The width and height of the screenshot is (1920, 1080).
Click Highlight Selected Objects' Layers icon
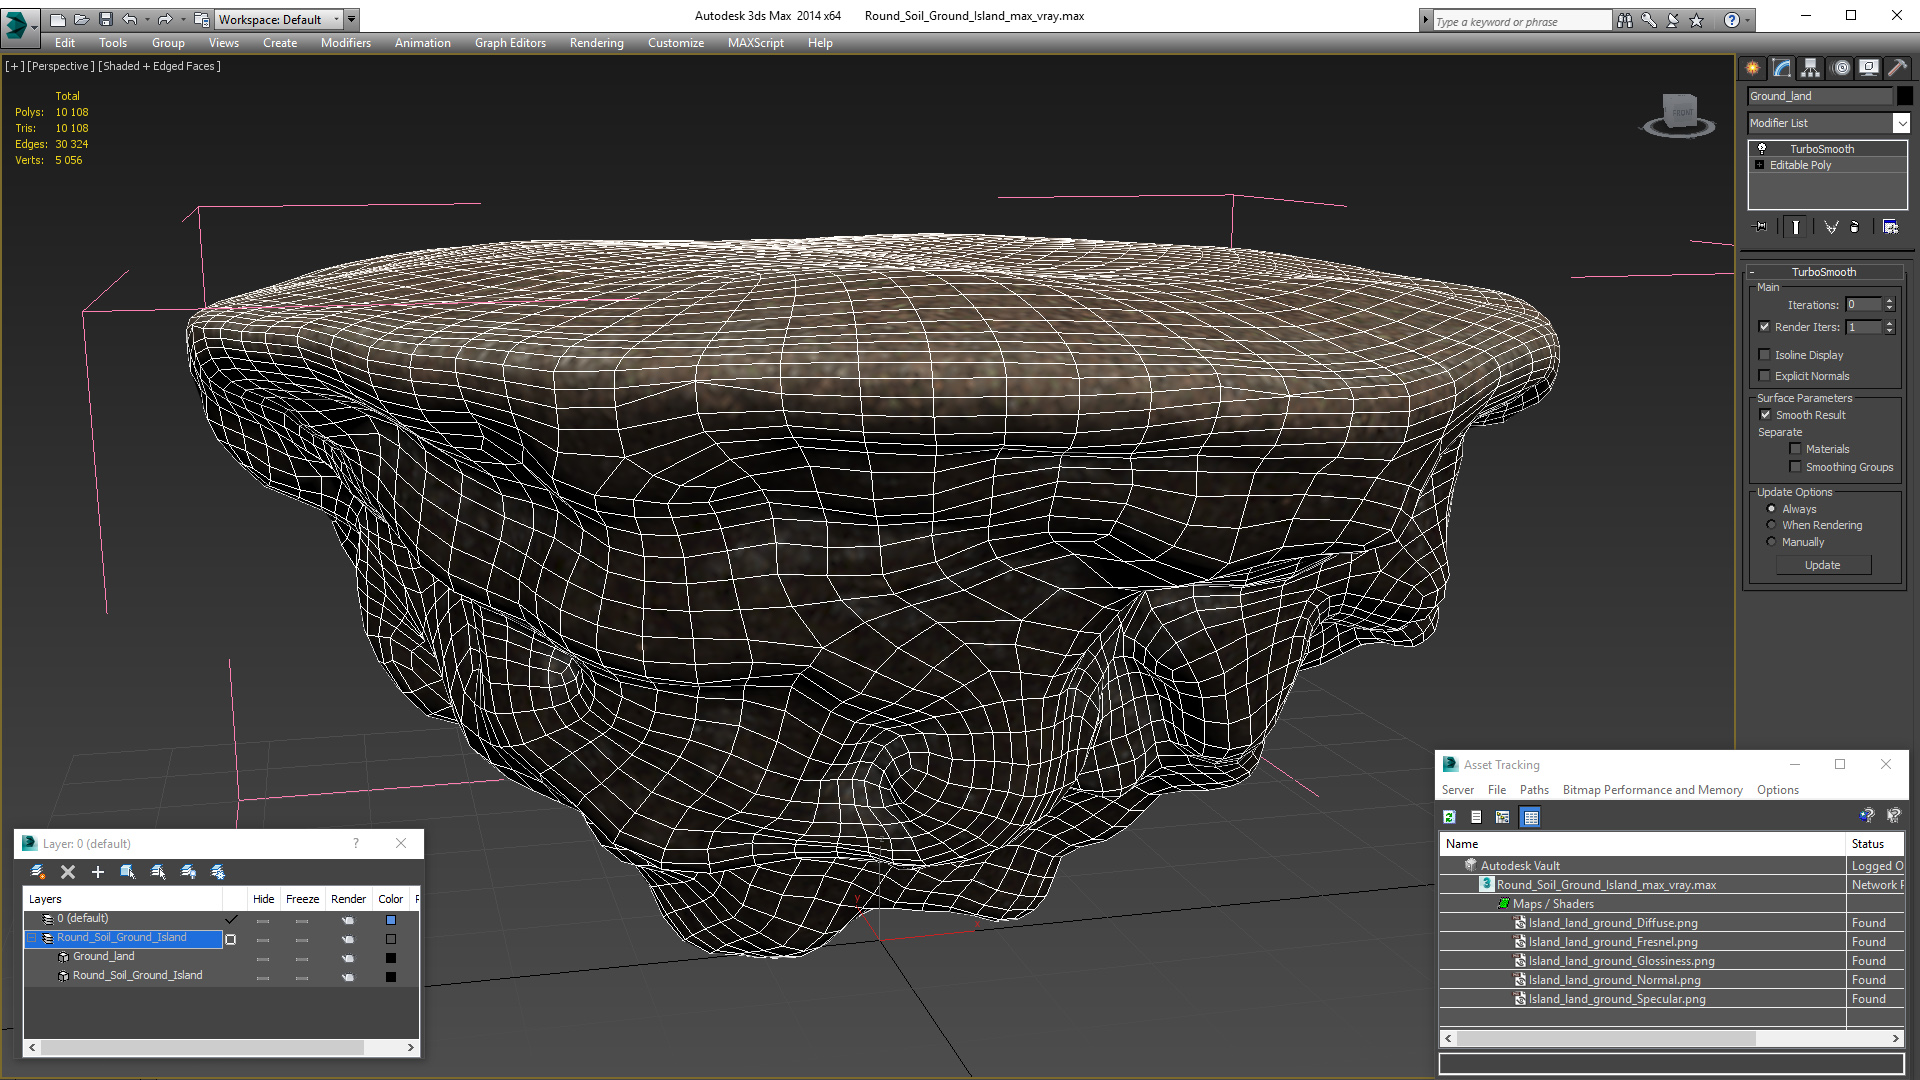pyautogui.click(x=158, y=872)
